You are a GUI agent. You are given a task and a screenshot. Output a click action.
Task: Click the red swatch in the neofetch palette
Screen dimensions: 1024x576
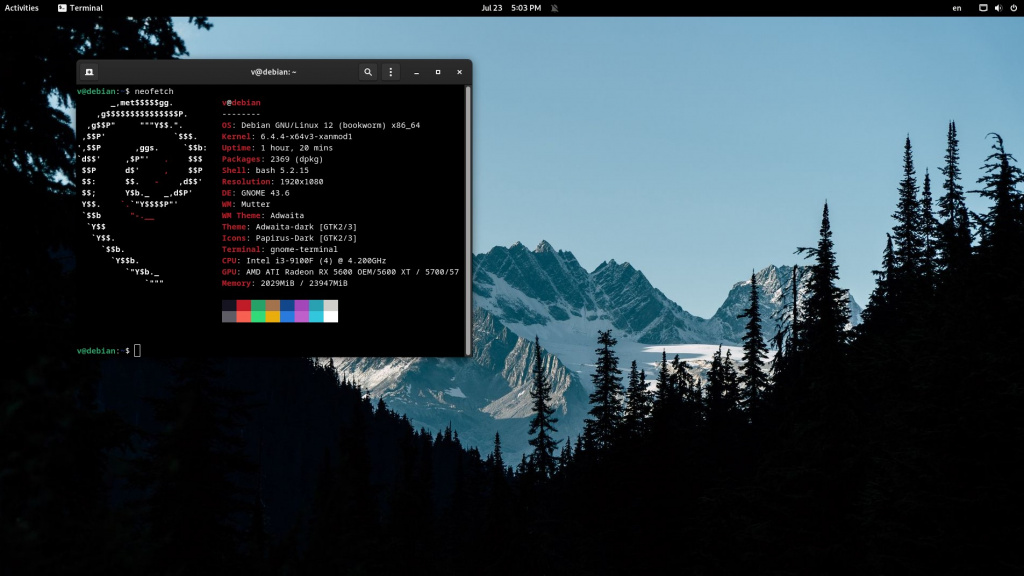[x=242, y=306]
